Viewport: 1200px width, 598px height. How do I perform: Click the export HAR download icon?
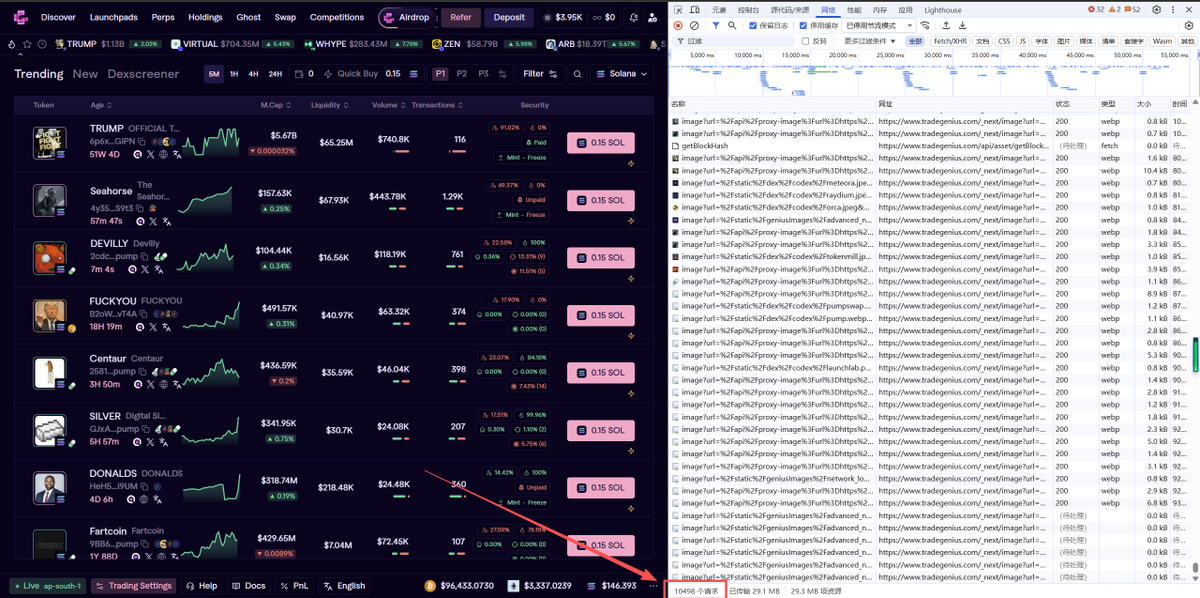(961, 25)
